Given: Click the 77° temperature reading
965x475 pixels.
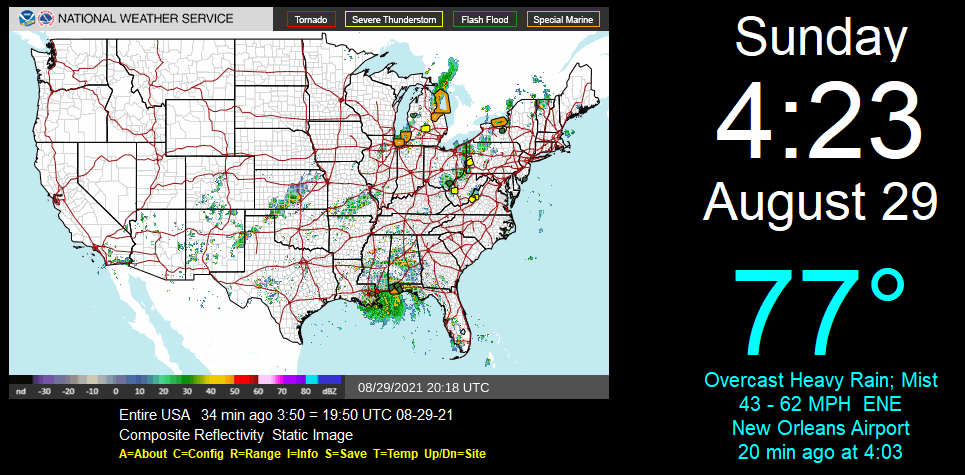Looking at the screenshot, I should pyautogui.click(x=820, y=313).
